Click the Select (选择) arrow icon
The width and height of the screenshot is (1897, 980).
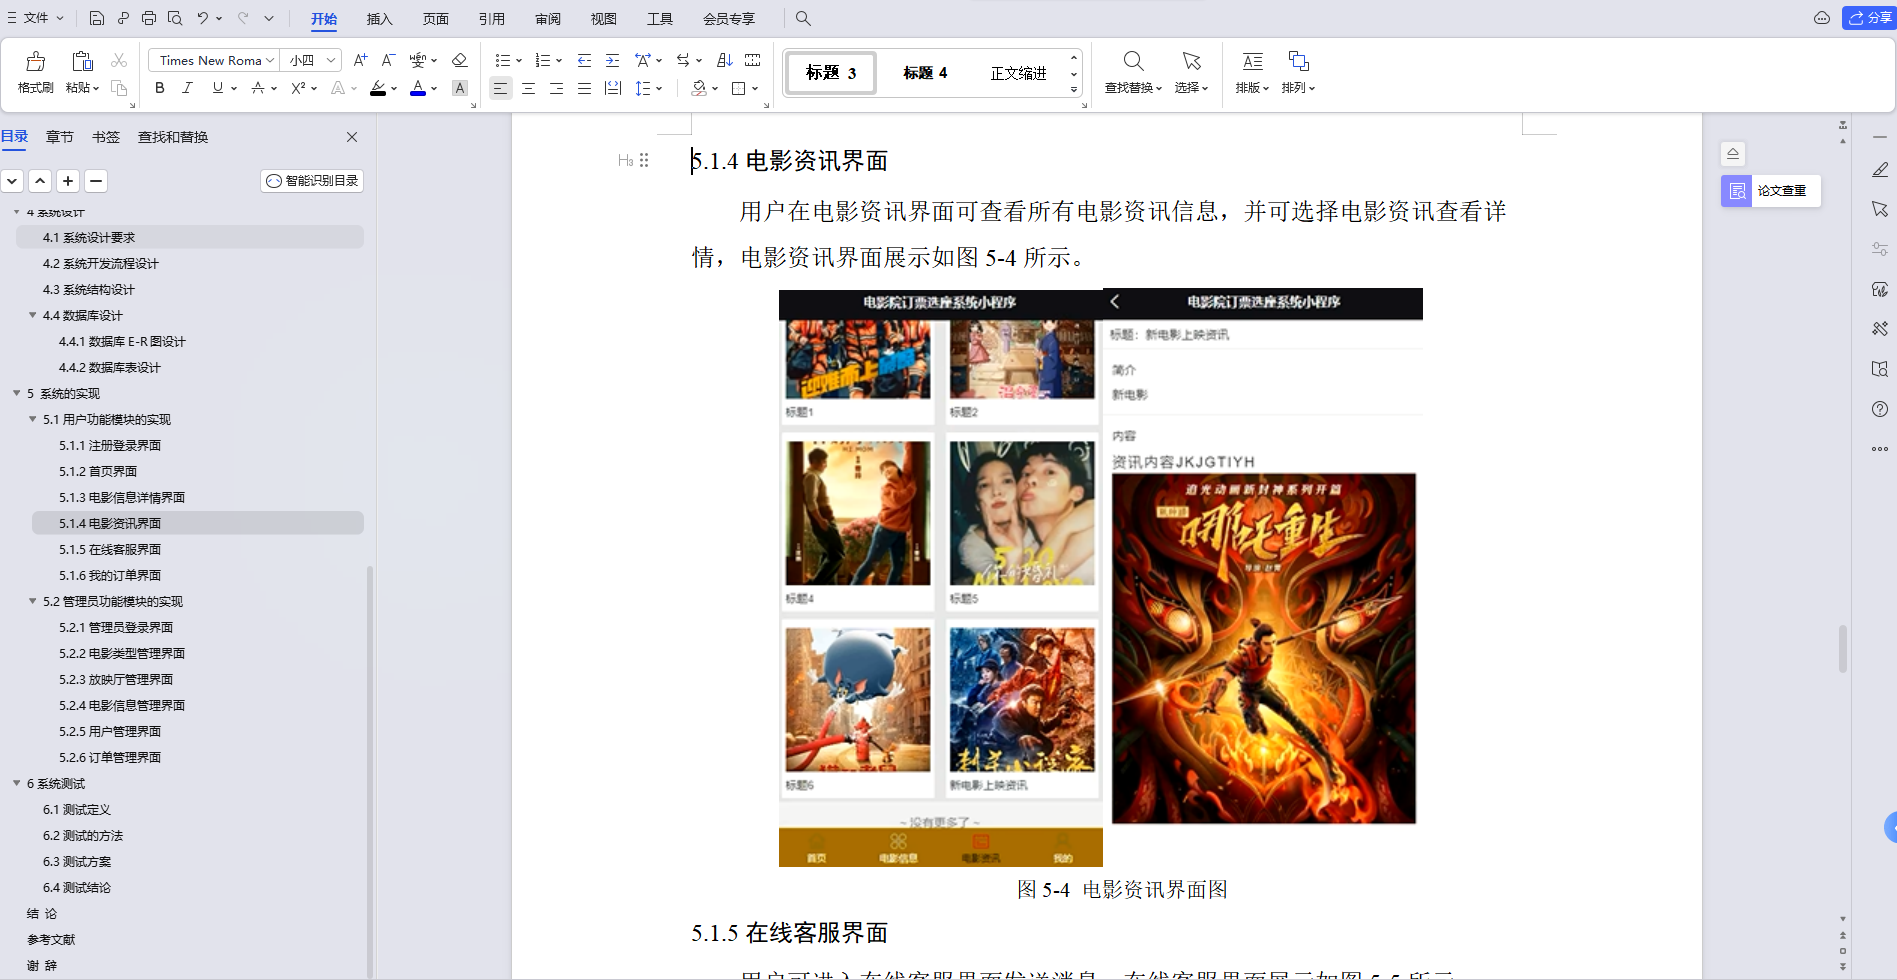tap(1191, 61)
